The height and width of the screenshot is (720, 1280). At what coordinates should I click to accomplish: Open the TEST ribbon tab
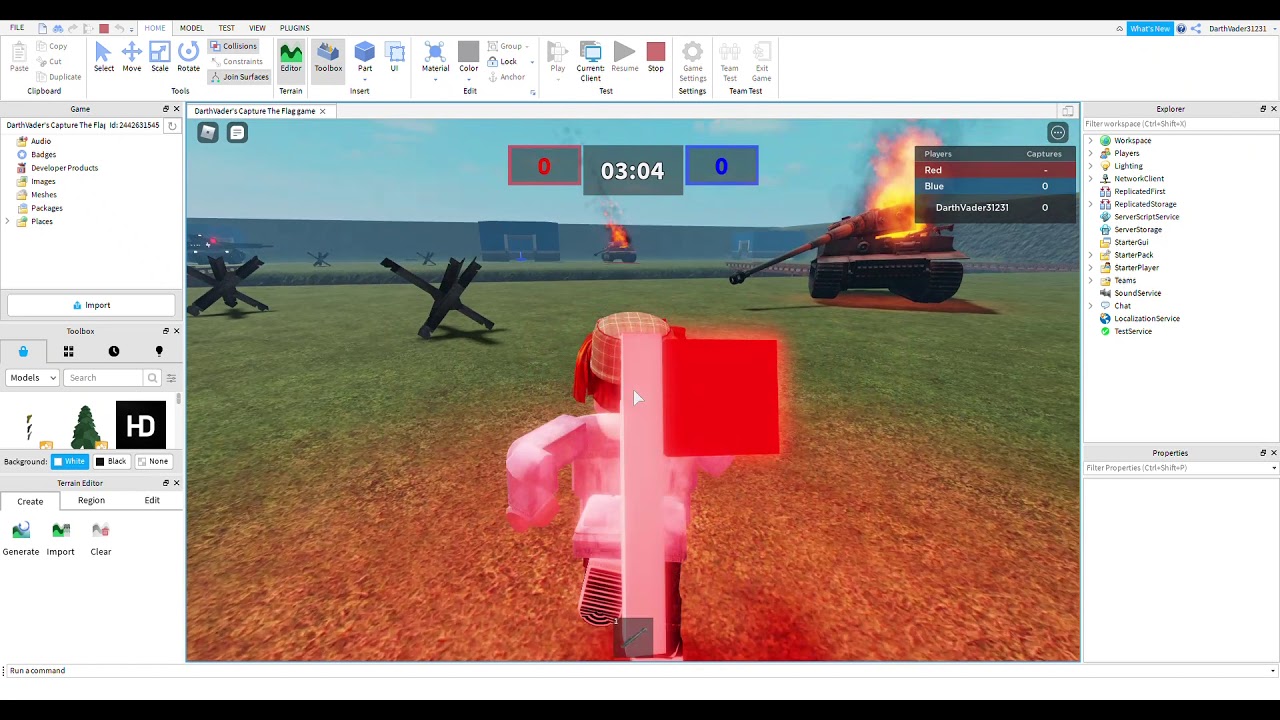click(227, 28)
